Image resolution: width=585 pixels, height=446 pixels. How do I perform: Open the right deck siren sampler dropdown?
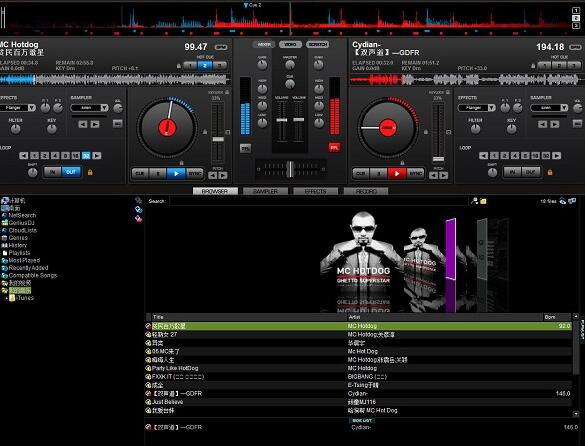coord(564,108)
